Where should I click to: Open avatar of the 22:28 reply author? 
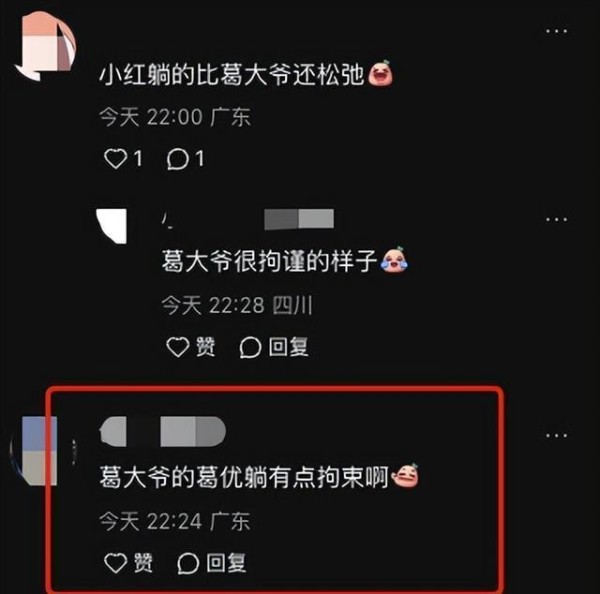(x=111, y=226)
